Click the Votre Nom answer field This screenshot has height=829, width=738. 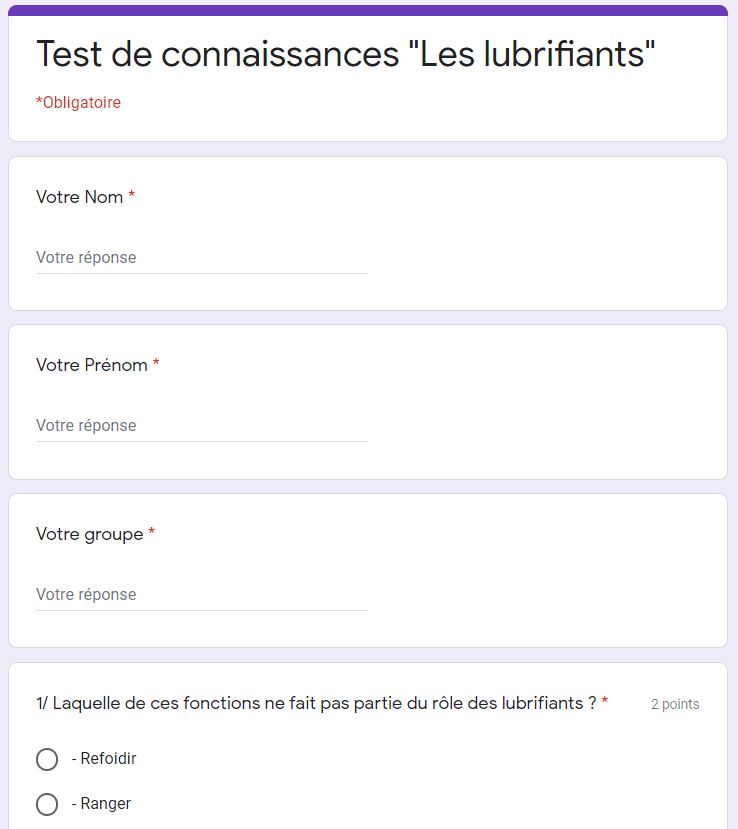pos(201,258)
